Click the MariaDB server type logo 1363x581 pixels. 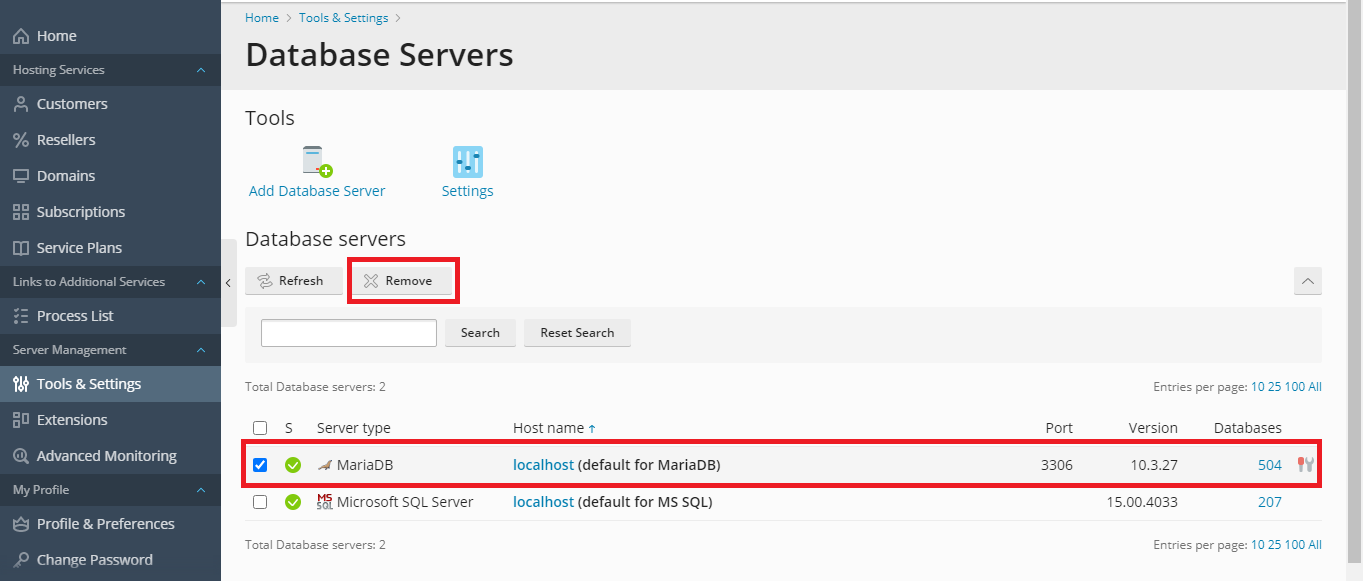(324, 465)
